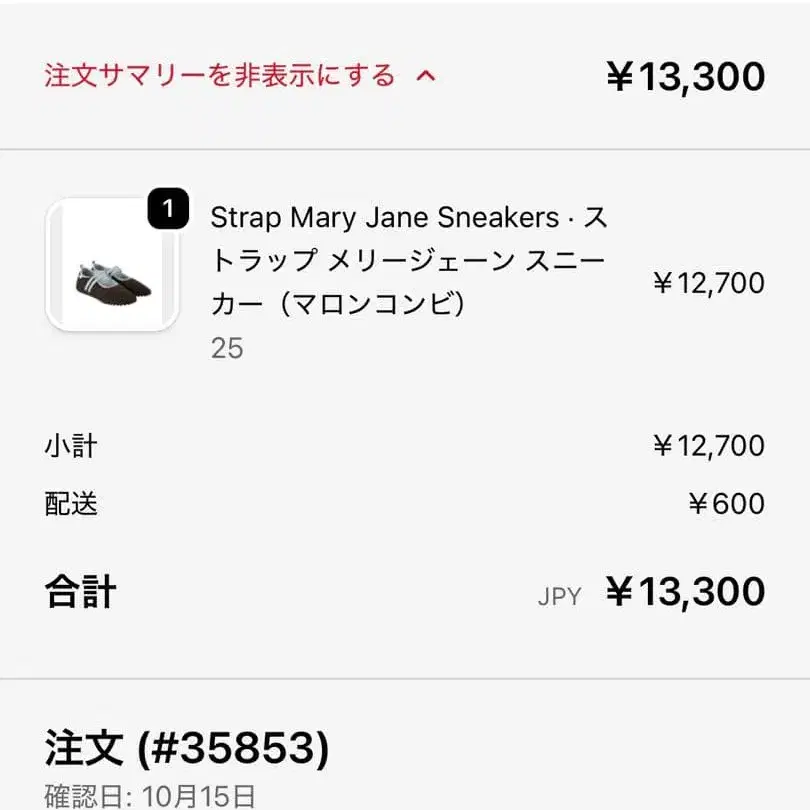Click the 確認日: 10月15日 confirmation date
The width and height of the screenshot is (810, 810).
[x=150, y=796]
